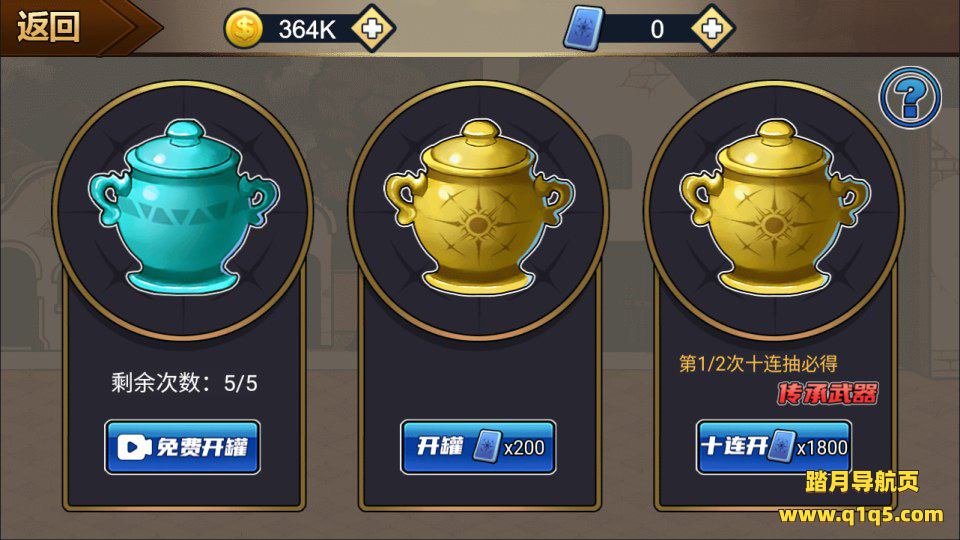This screenshot has height=540, width=960.
Task: Click the video camera icon on free button
Action: click(x=134, y=448)
